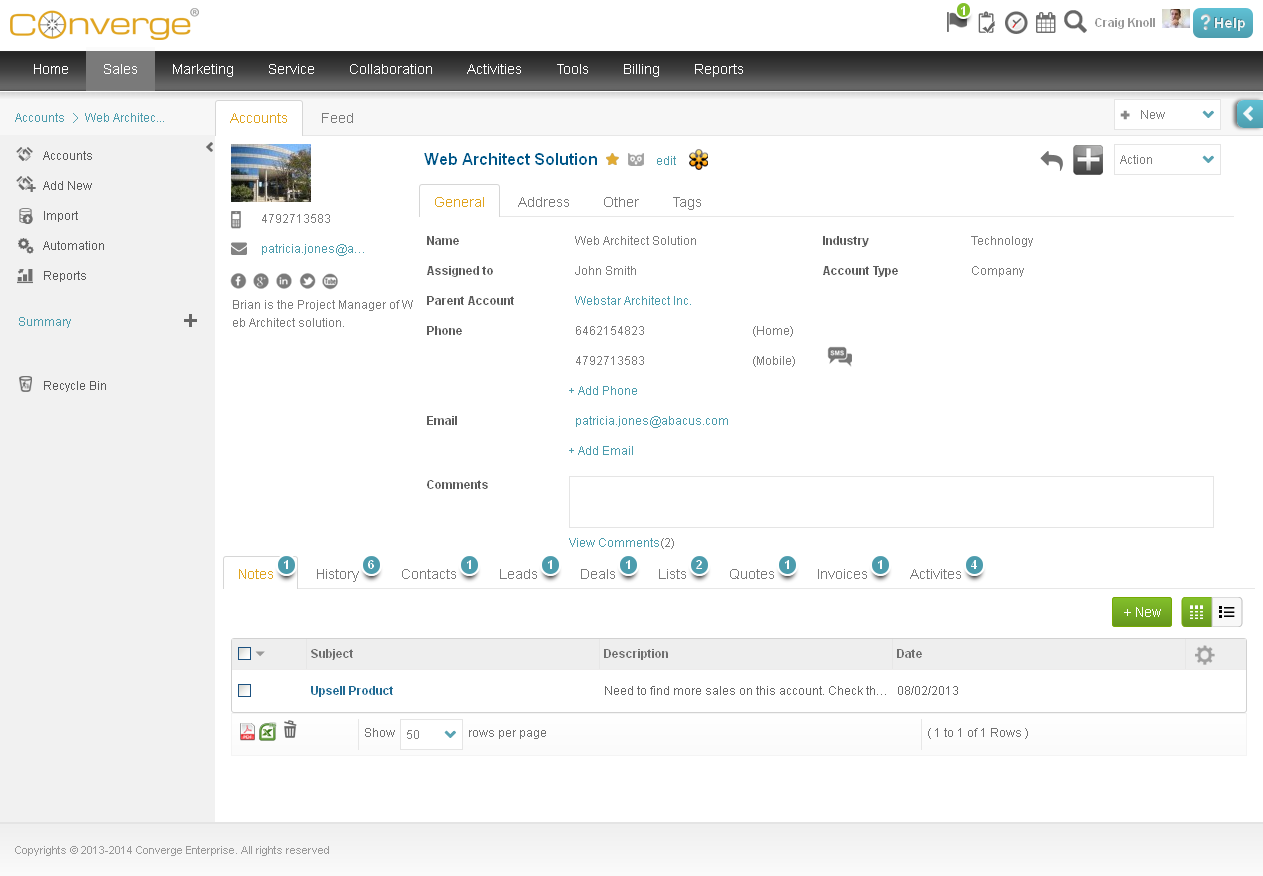This screenshot has height=876, width=1263.
Task: Click the account building photo thumbnail
Action: tap(271, 173)
